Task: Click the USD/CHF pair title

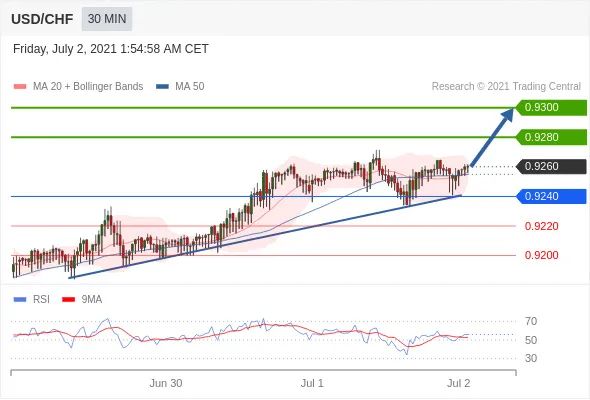Action: click(42, 19)
